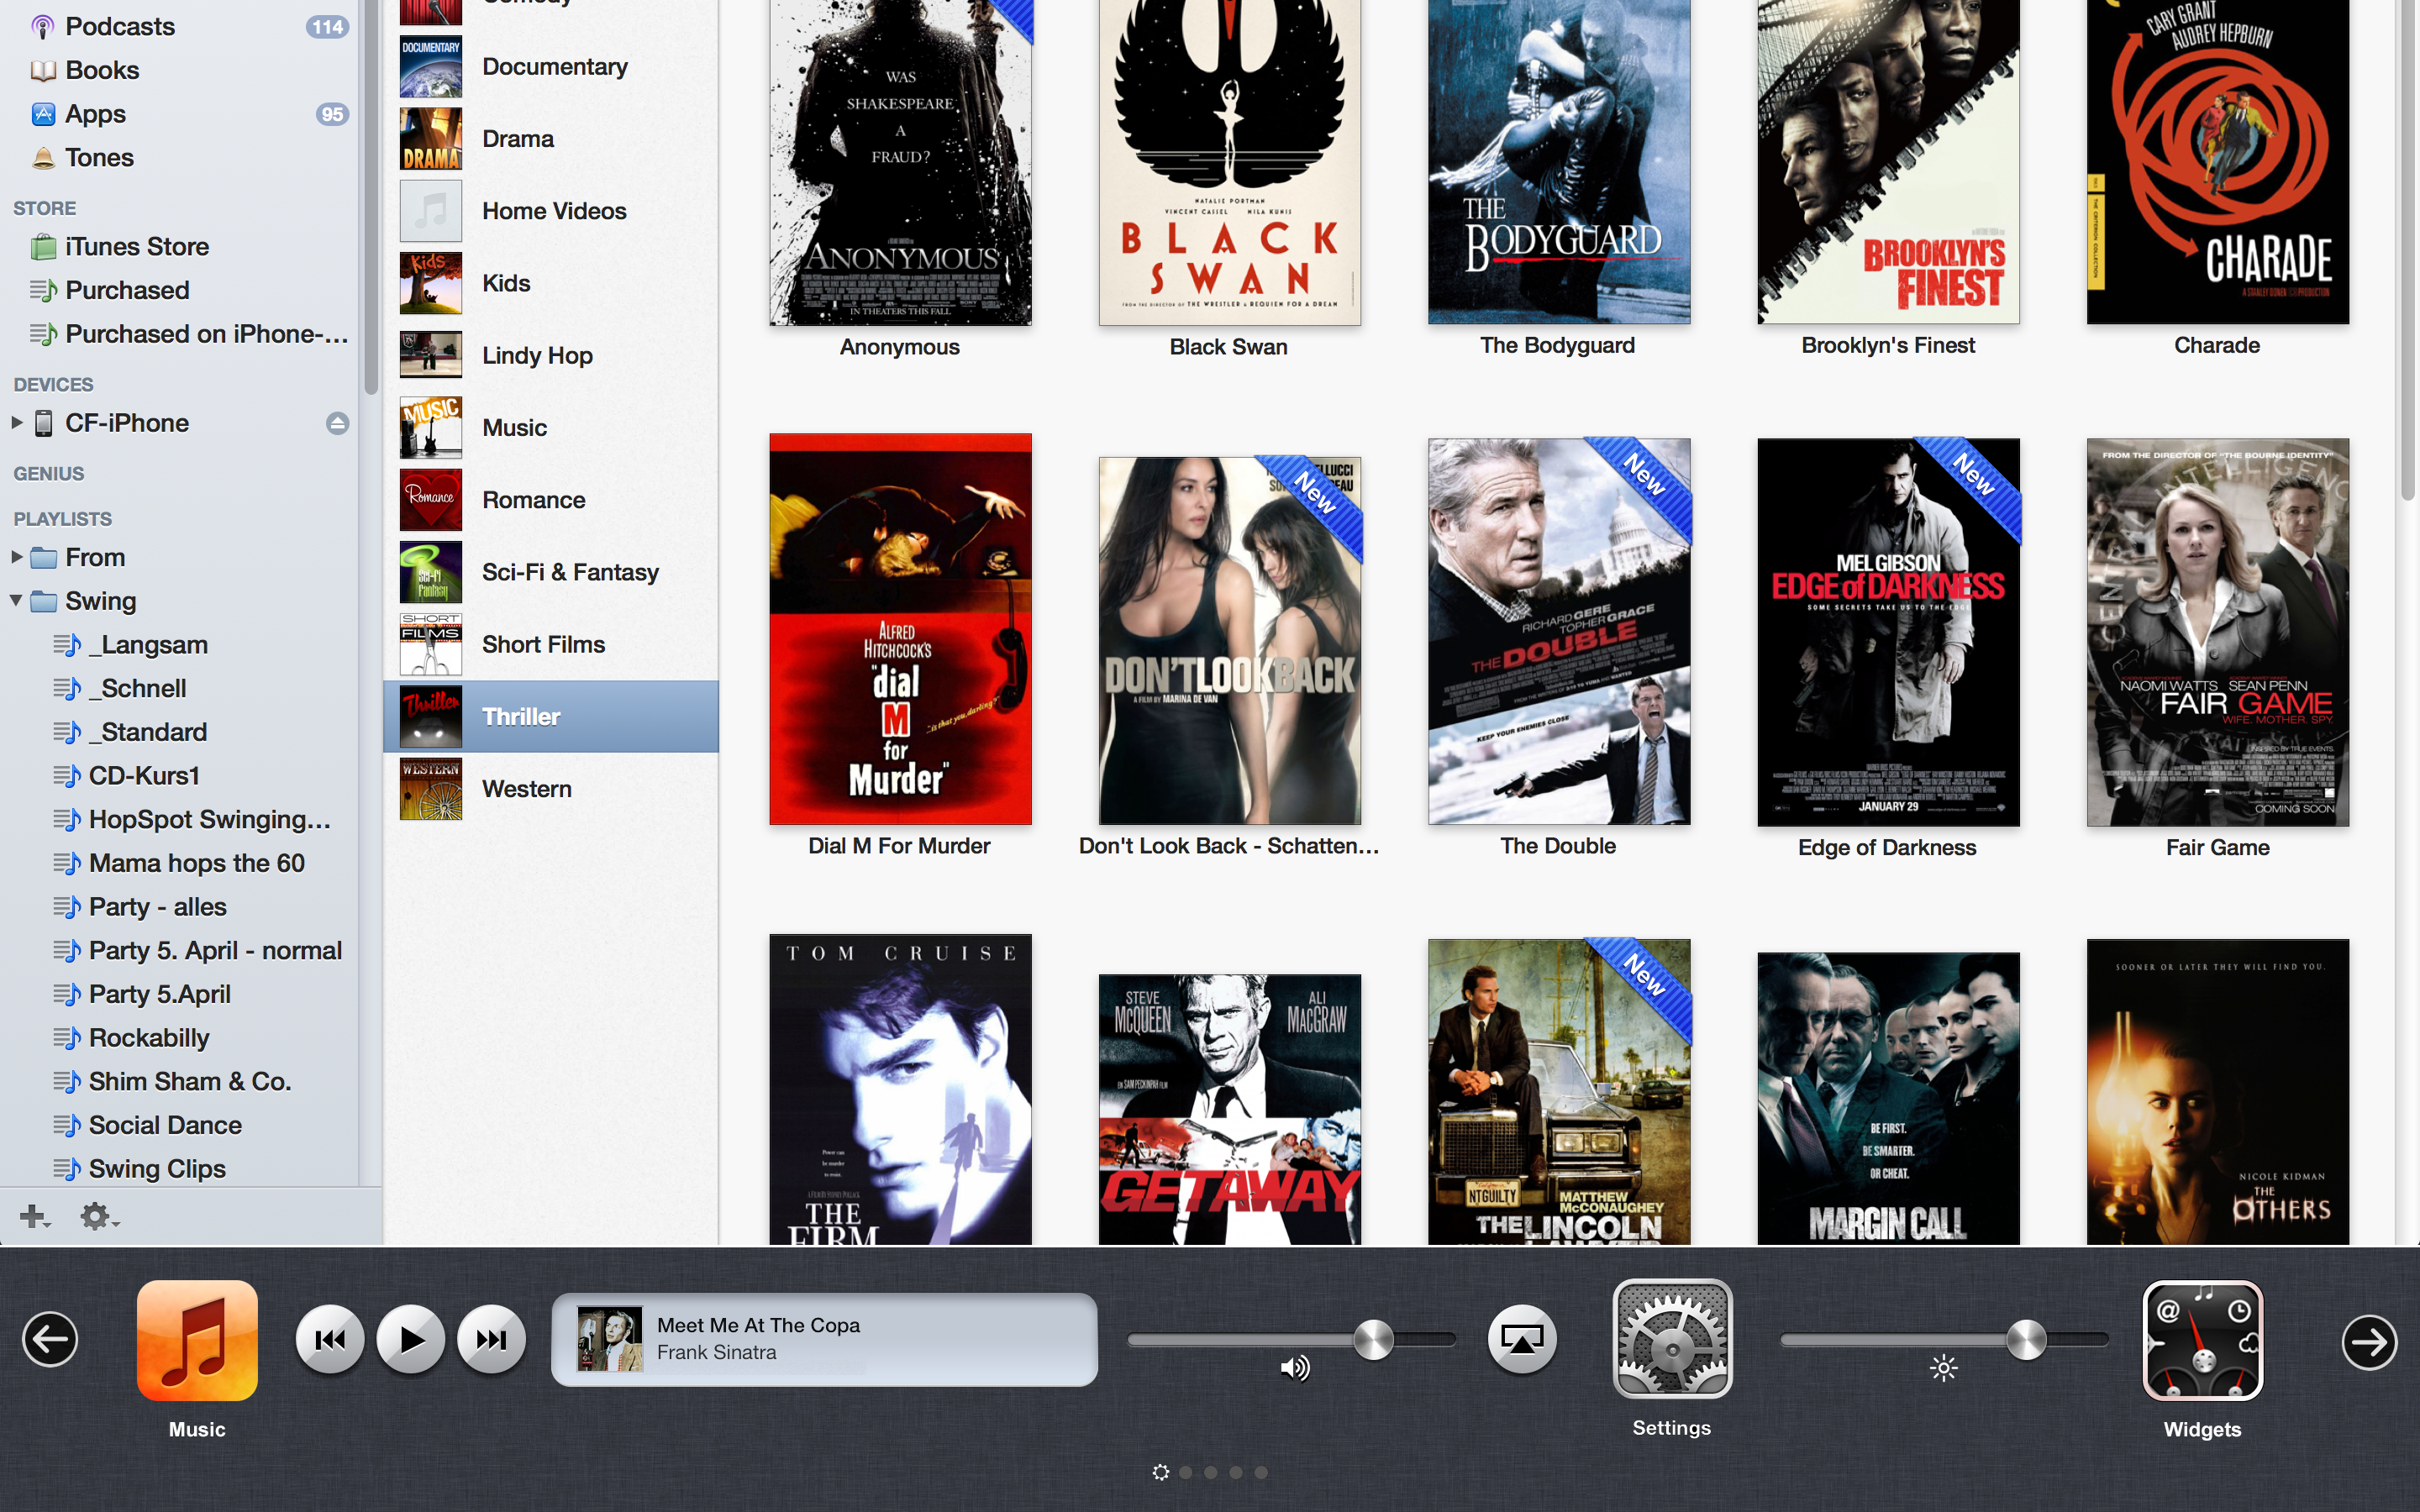Open the Settings gear app
The image size is (2420, 1512).
[x=1672, y=1338]
